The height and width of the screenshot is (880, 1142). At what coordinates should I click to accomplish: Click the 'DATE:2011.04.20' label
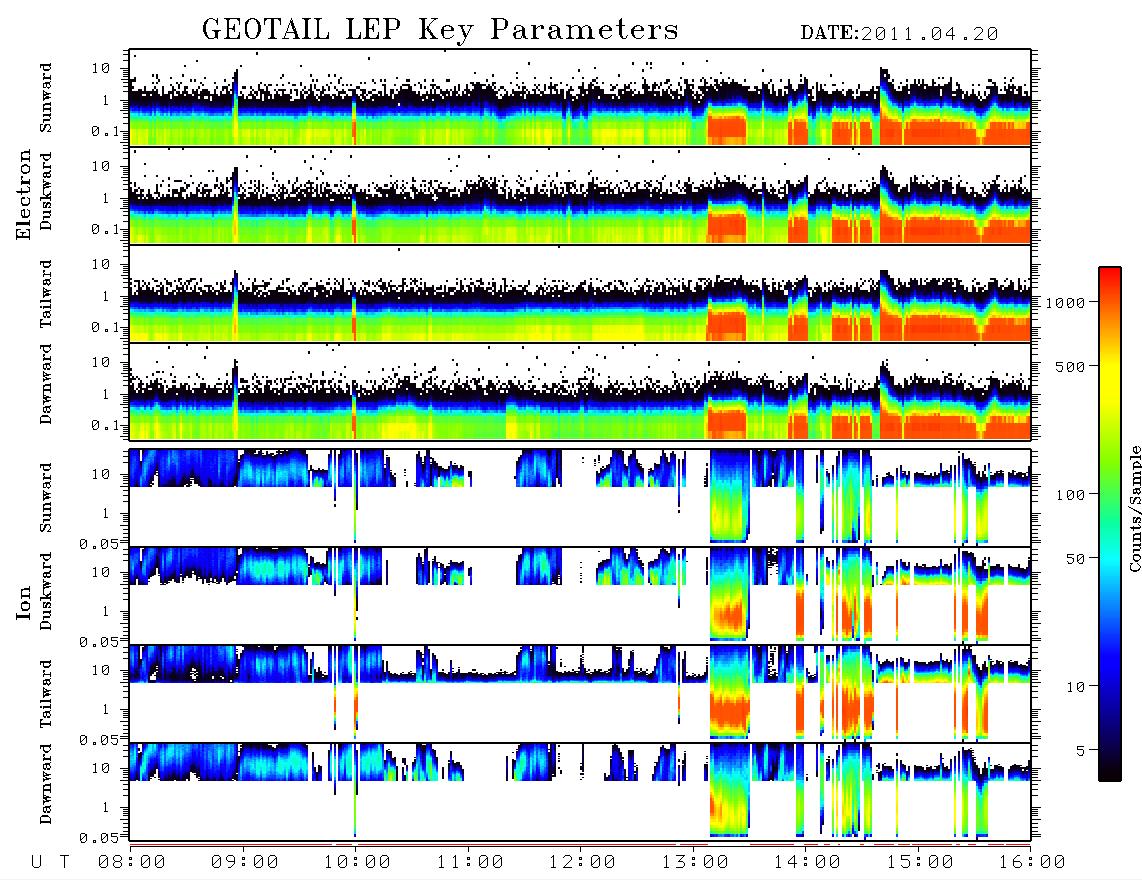tap(899, 34)
